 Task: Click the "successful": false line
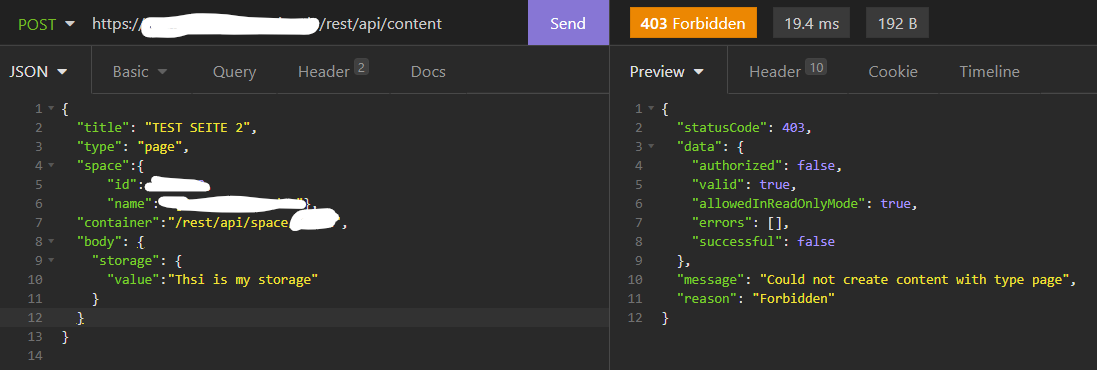point(763,241)
